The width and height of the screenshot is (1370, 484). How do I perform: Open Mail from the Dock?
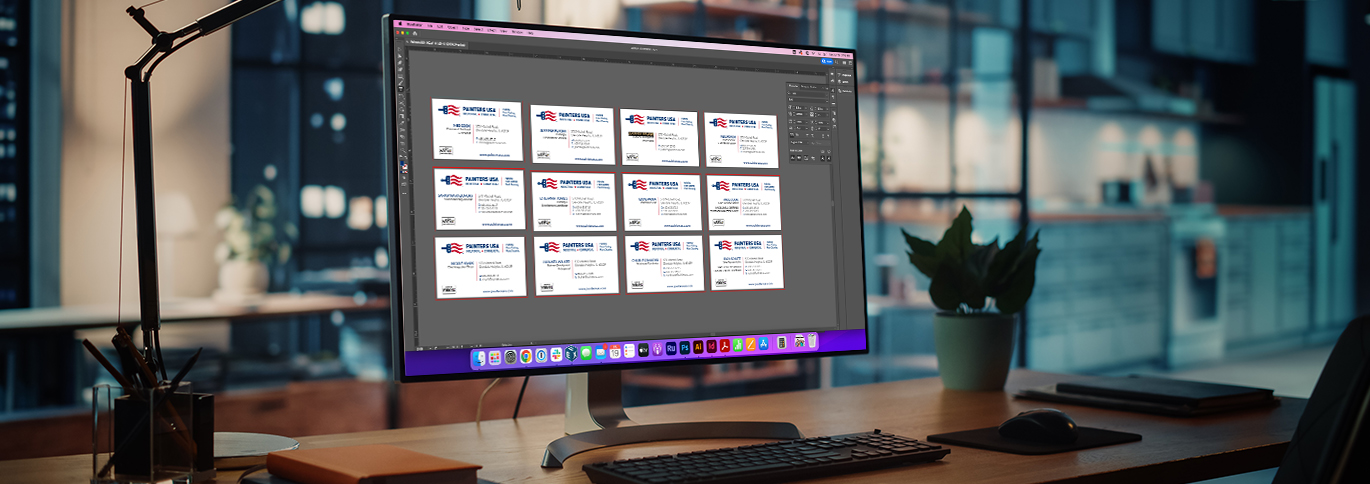tap(601, 352)
